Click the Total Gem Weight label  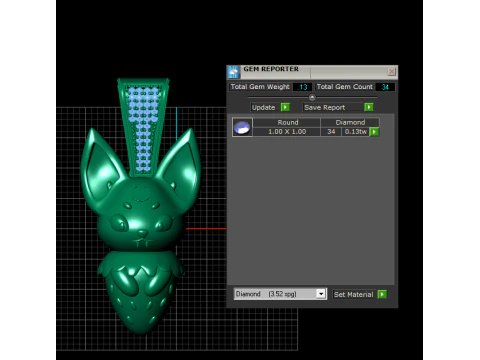pyautogui.click(x=260, y=87)
